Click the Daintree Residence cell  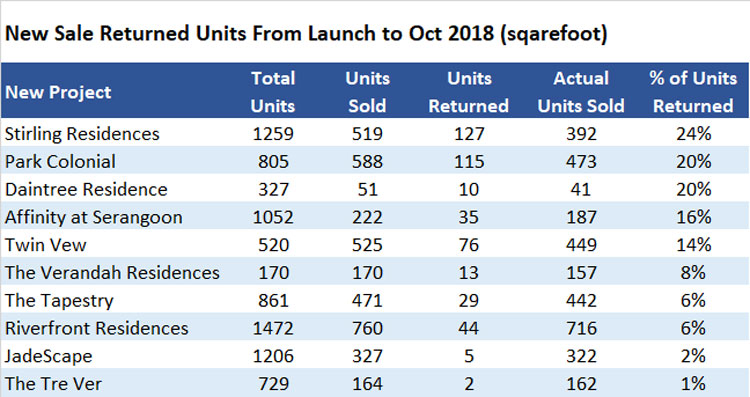point(86,189)
